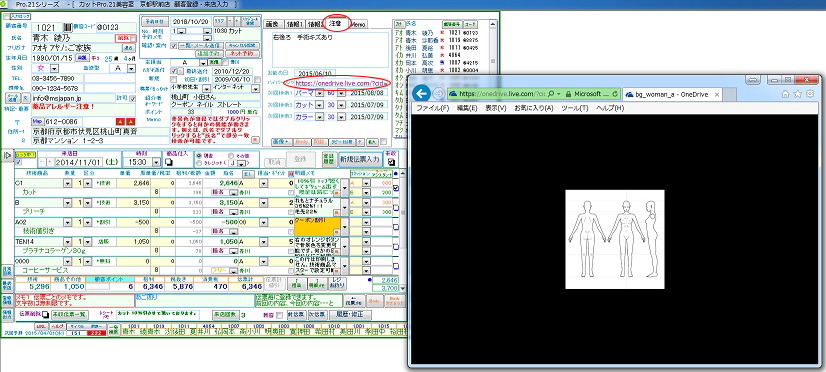
Task: Open the 血液型 dropdown showing A
Action: click(131, 68)
